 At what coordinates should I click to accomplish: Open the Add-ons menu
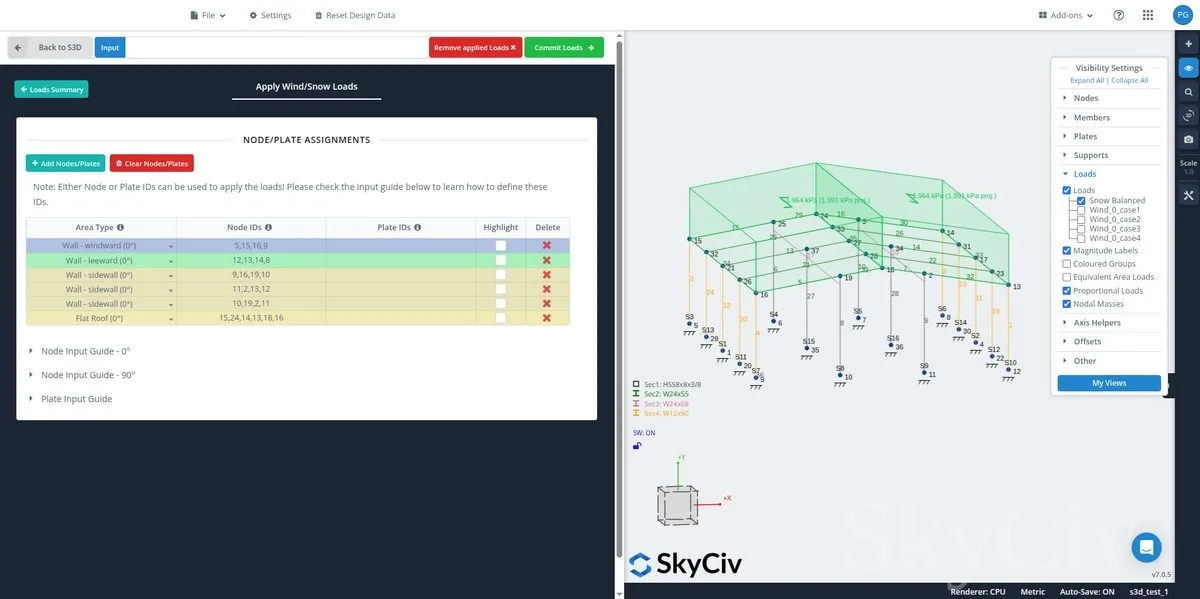click(1066, 15)
